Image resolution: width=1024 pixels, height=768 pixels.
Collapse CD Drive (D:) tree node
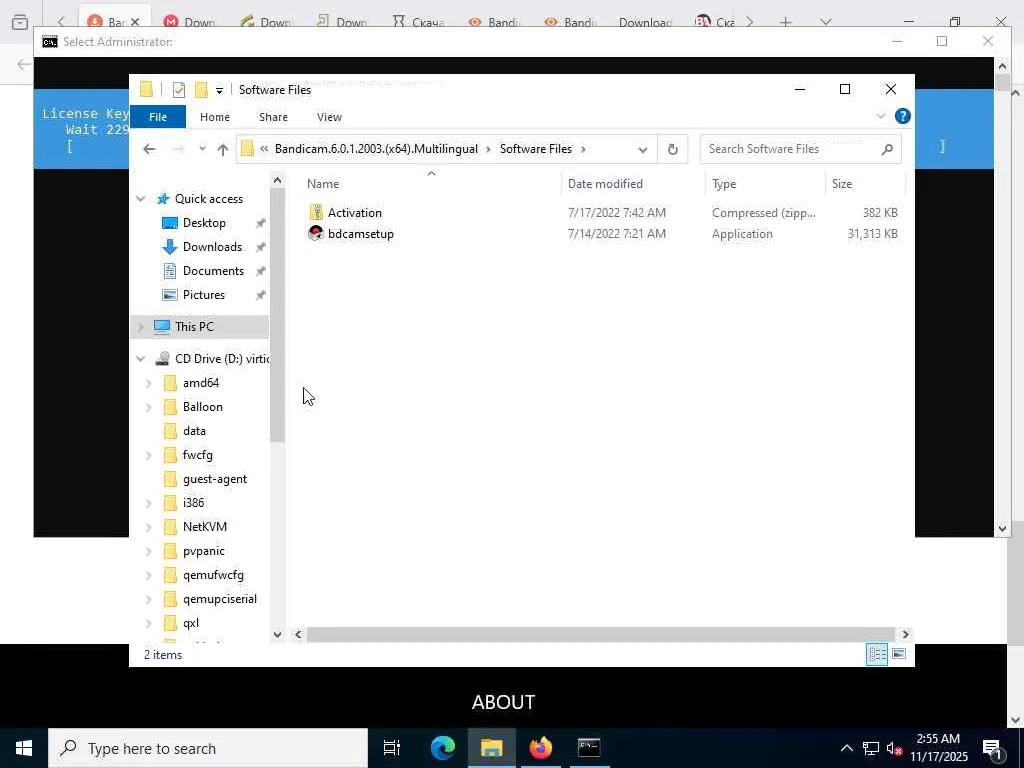point(140,359)
